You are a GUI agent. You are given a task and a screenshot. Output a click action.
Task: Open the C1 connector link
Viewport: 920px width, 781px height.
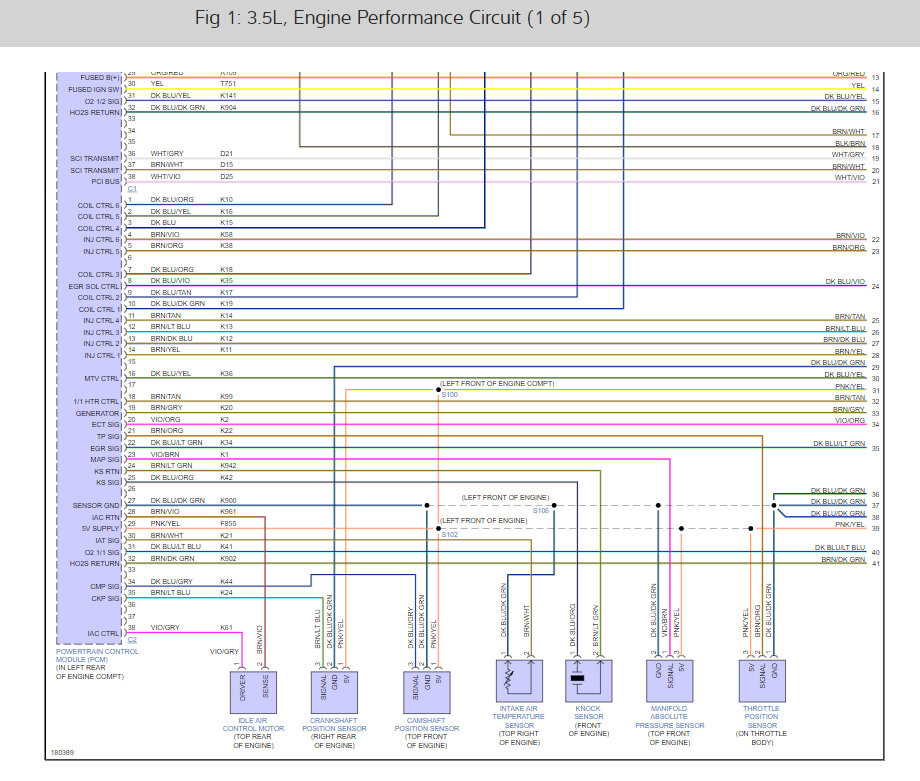pos(132,189)
